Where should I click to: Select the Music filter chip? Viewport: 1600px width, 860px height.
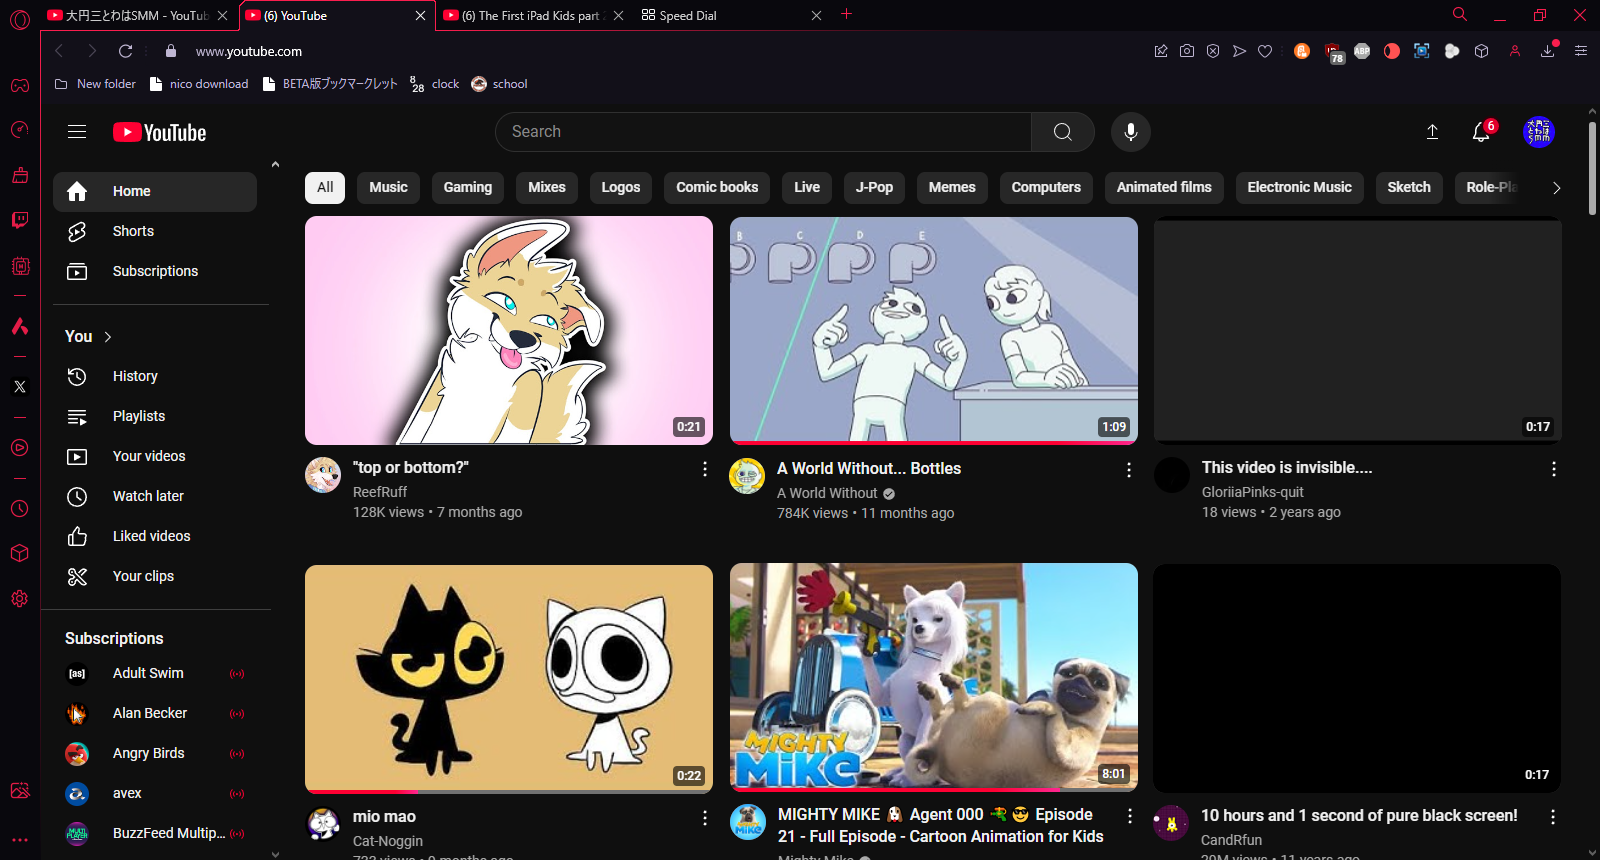(x=388, y=187)
